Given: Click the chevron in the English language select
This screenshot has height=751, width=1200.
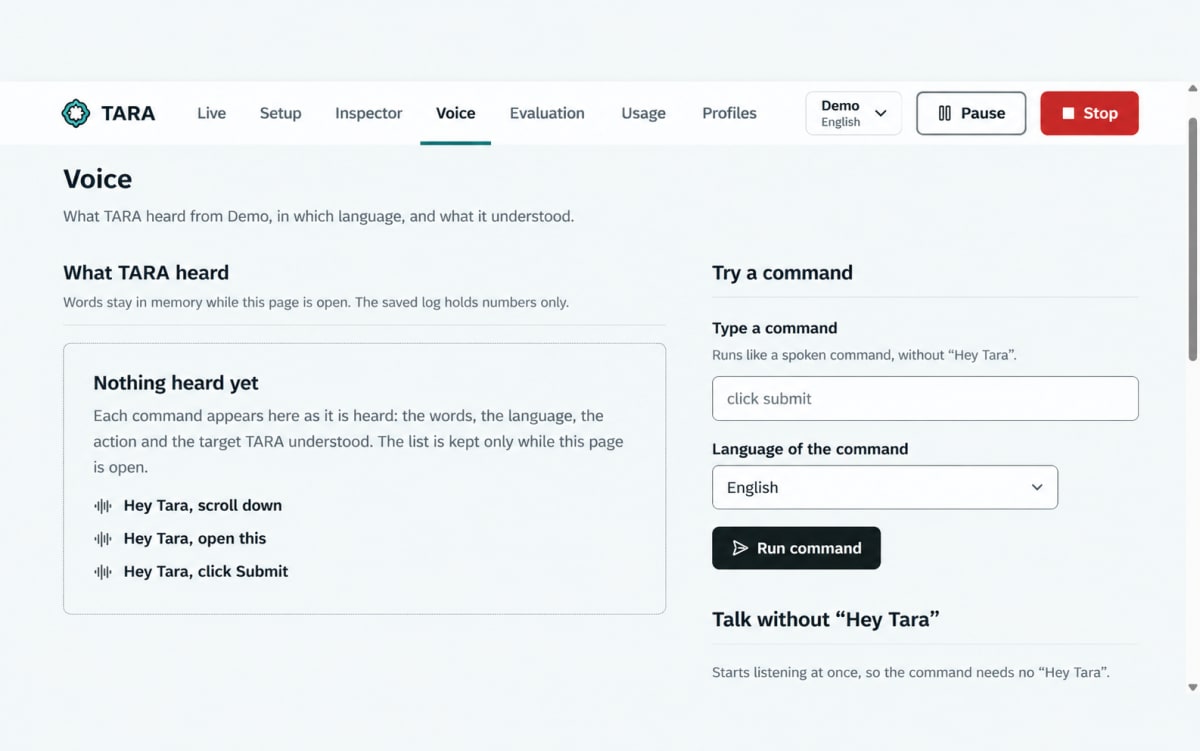Looking at the screenshot, I should point(1037,487).
